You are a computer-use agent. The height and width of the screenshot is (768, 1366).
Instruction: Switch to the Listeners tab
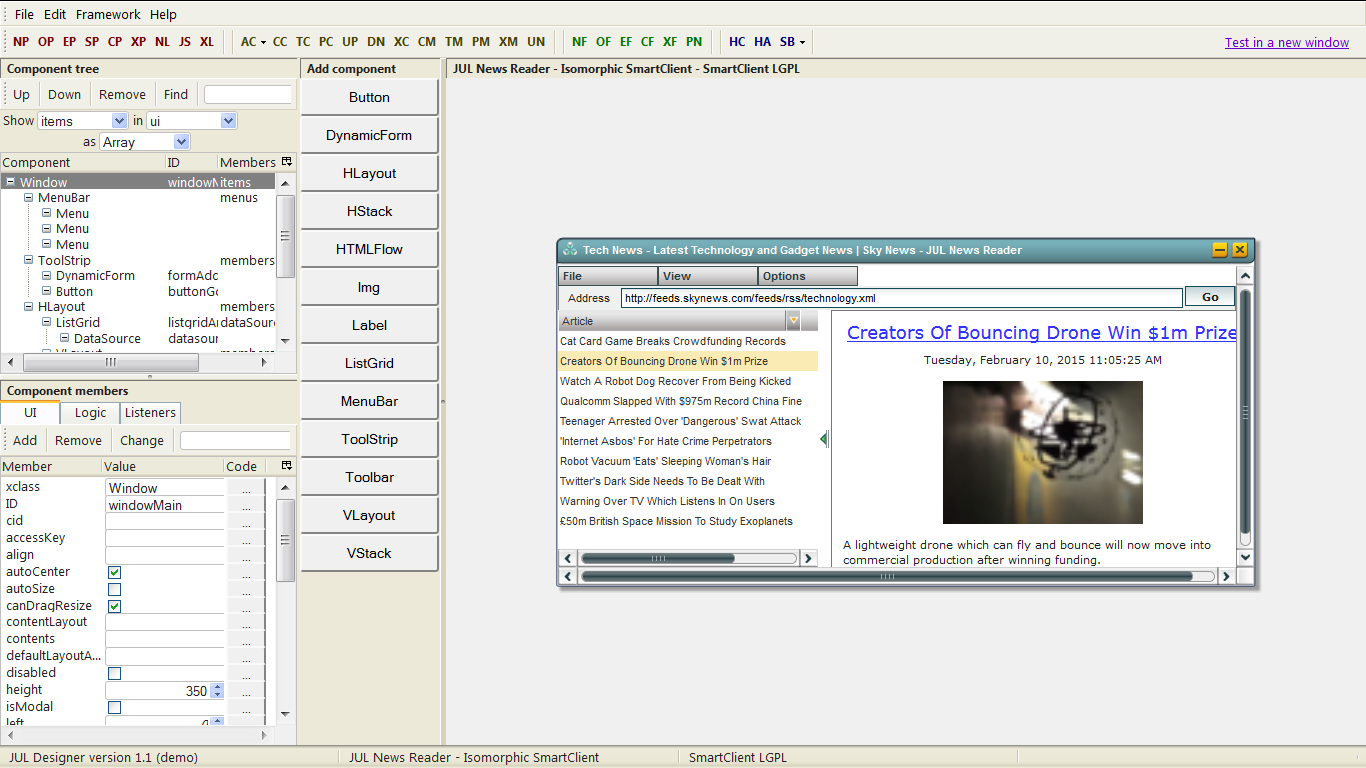pos(150,412)
